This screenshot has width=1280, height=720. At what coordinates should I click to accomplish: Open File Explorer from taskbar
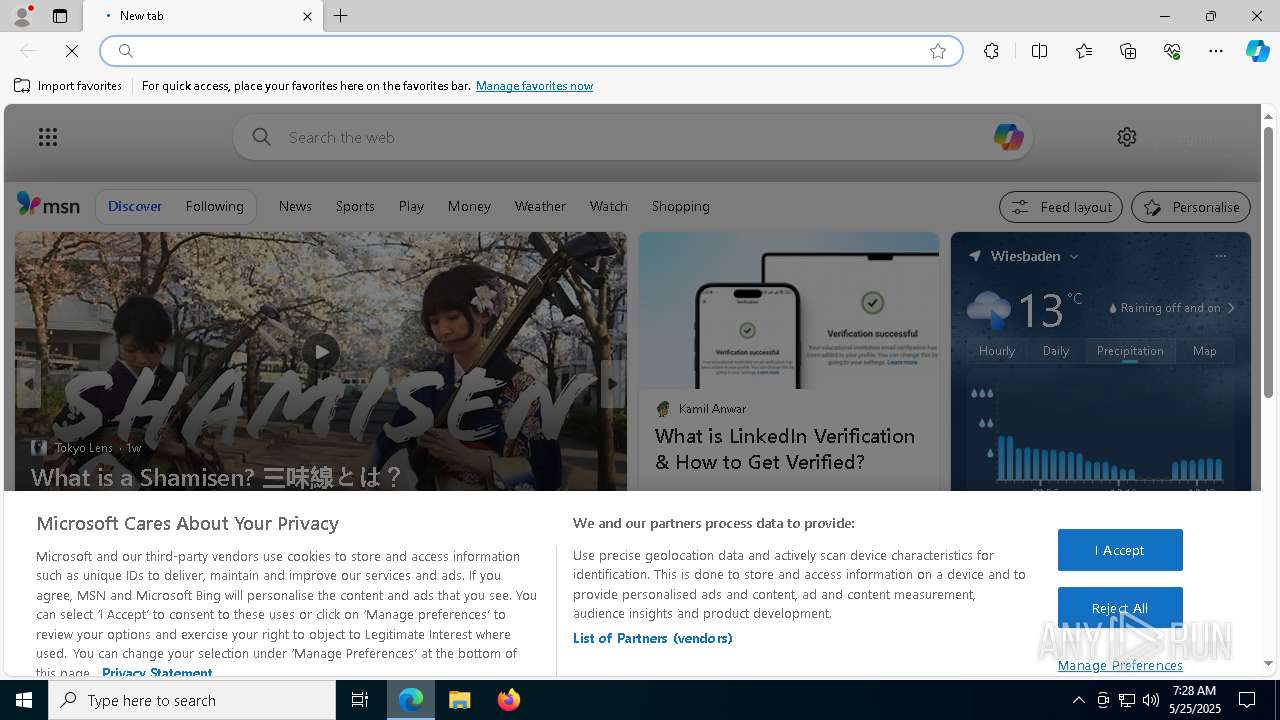[x=460, y=700]
